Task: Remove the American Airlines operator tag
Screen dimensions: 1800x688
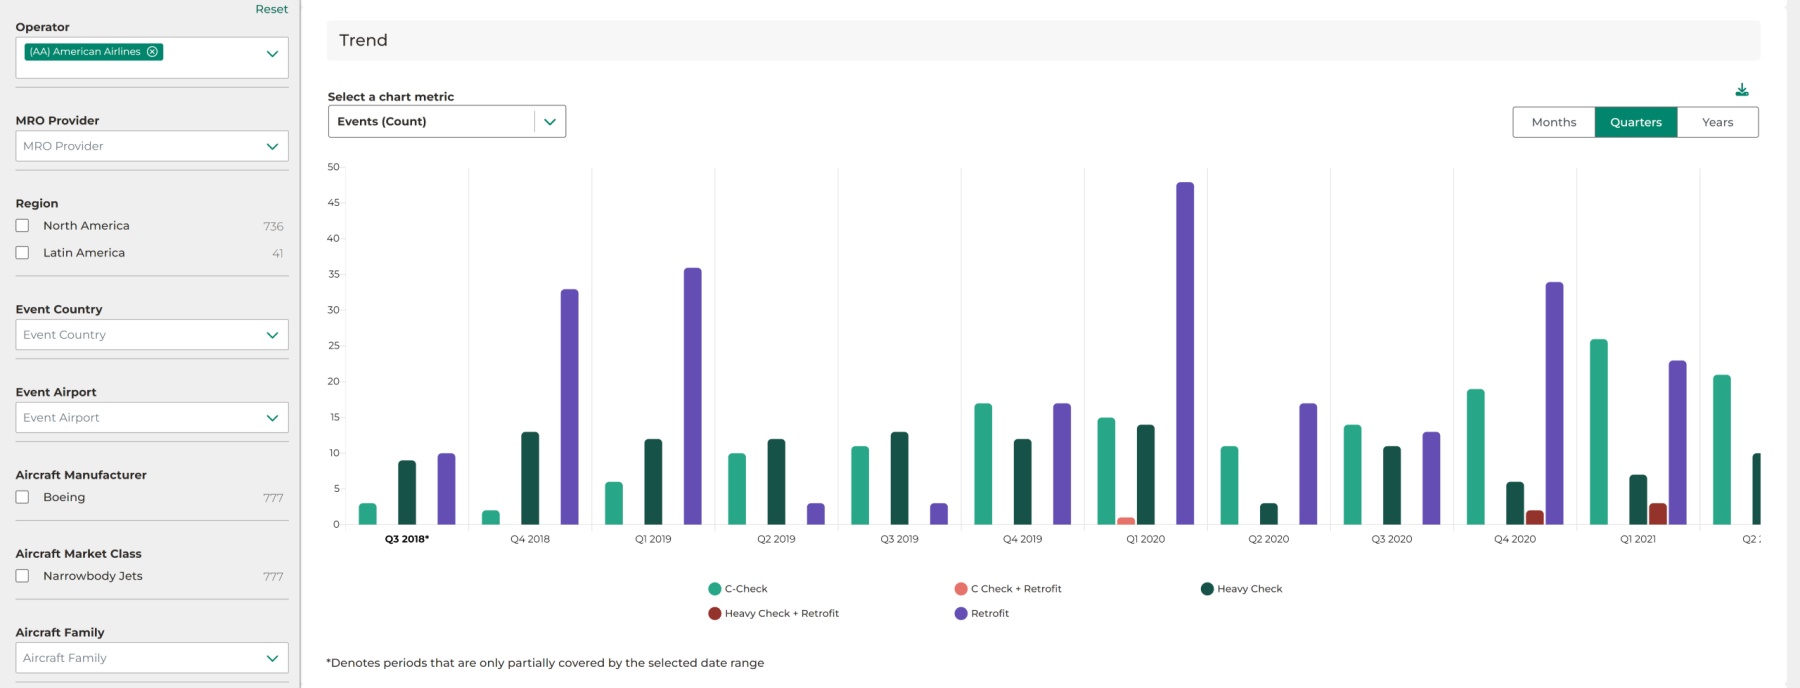Action: pos(153,52)
